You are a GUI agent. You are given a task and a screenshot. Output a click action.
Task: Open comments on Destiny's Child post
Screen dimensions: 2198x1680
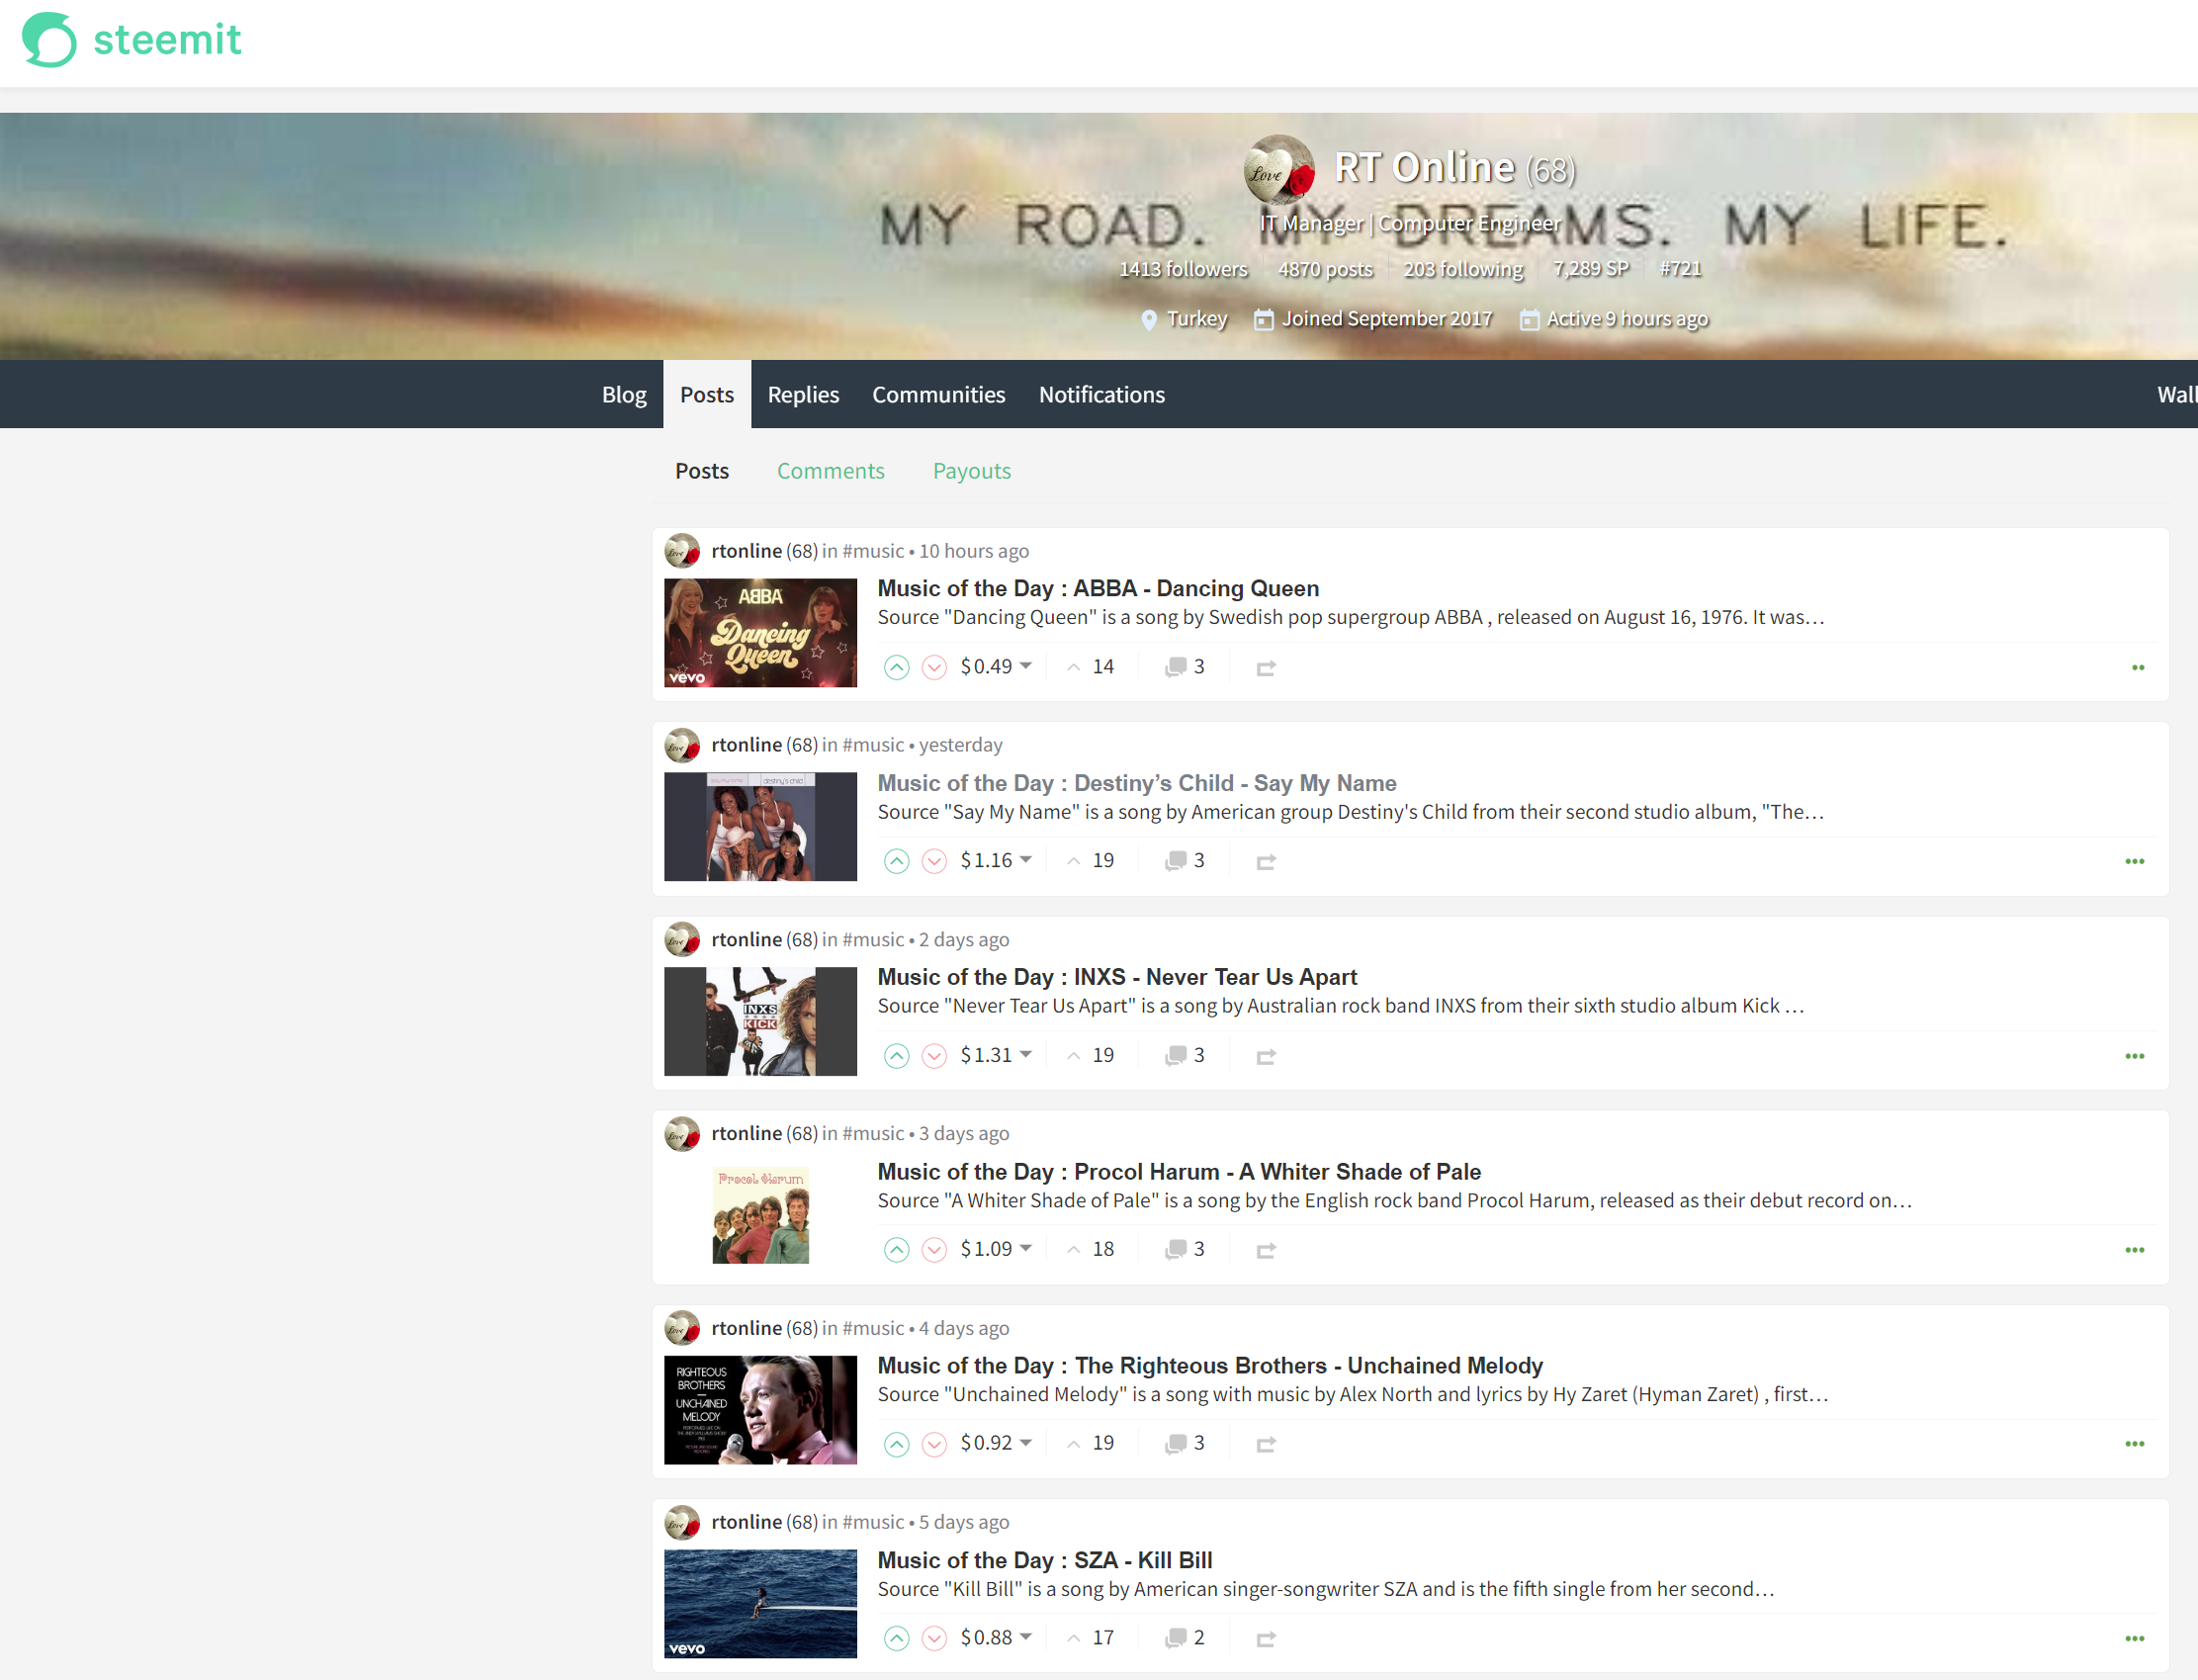point(1185,861)
